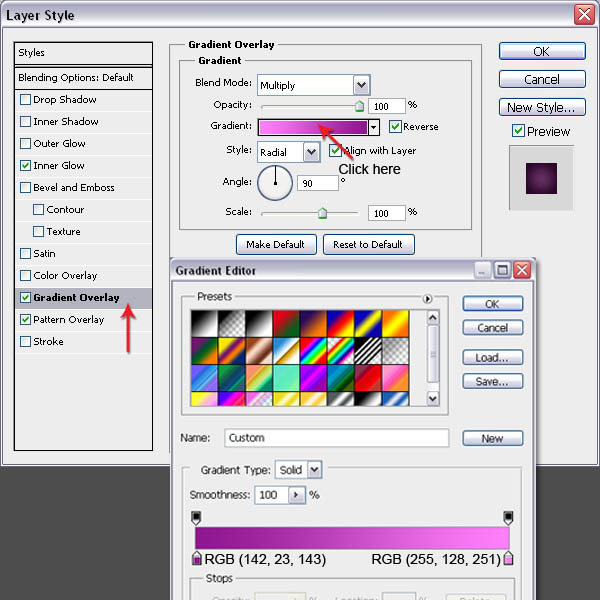600x600 pixels.
Task: Select the left opacity stop above gradient bar
Action: 196,517
